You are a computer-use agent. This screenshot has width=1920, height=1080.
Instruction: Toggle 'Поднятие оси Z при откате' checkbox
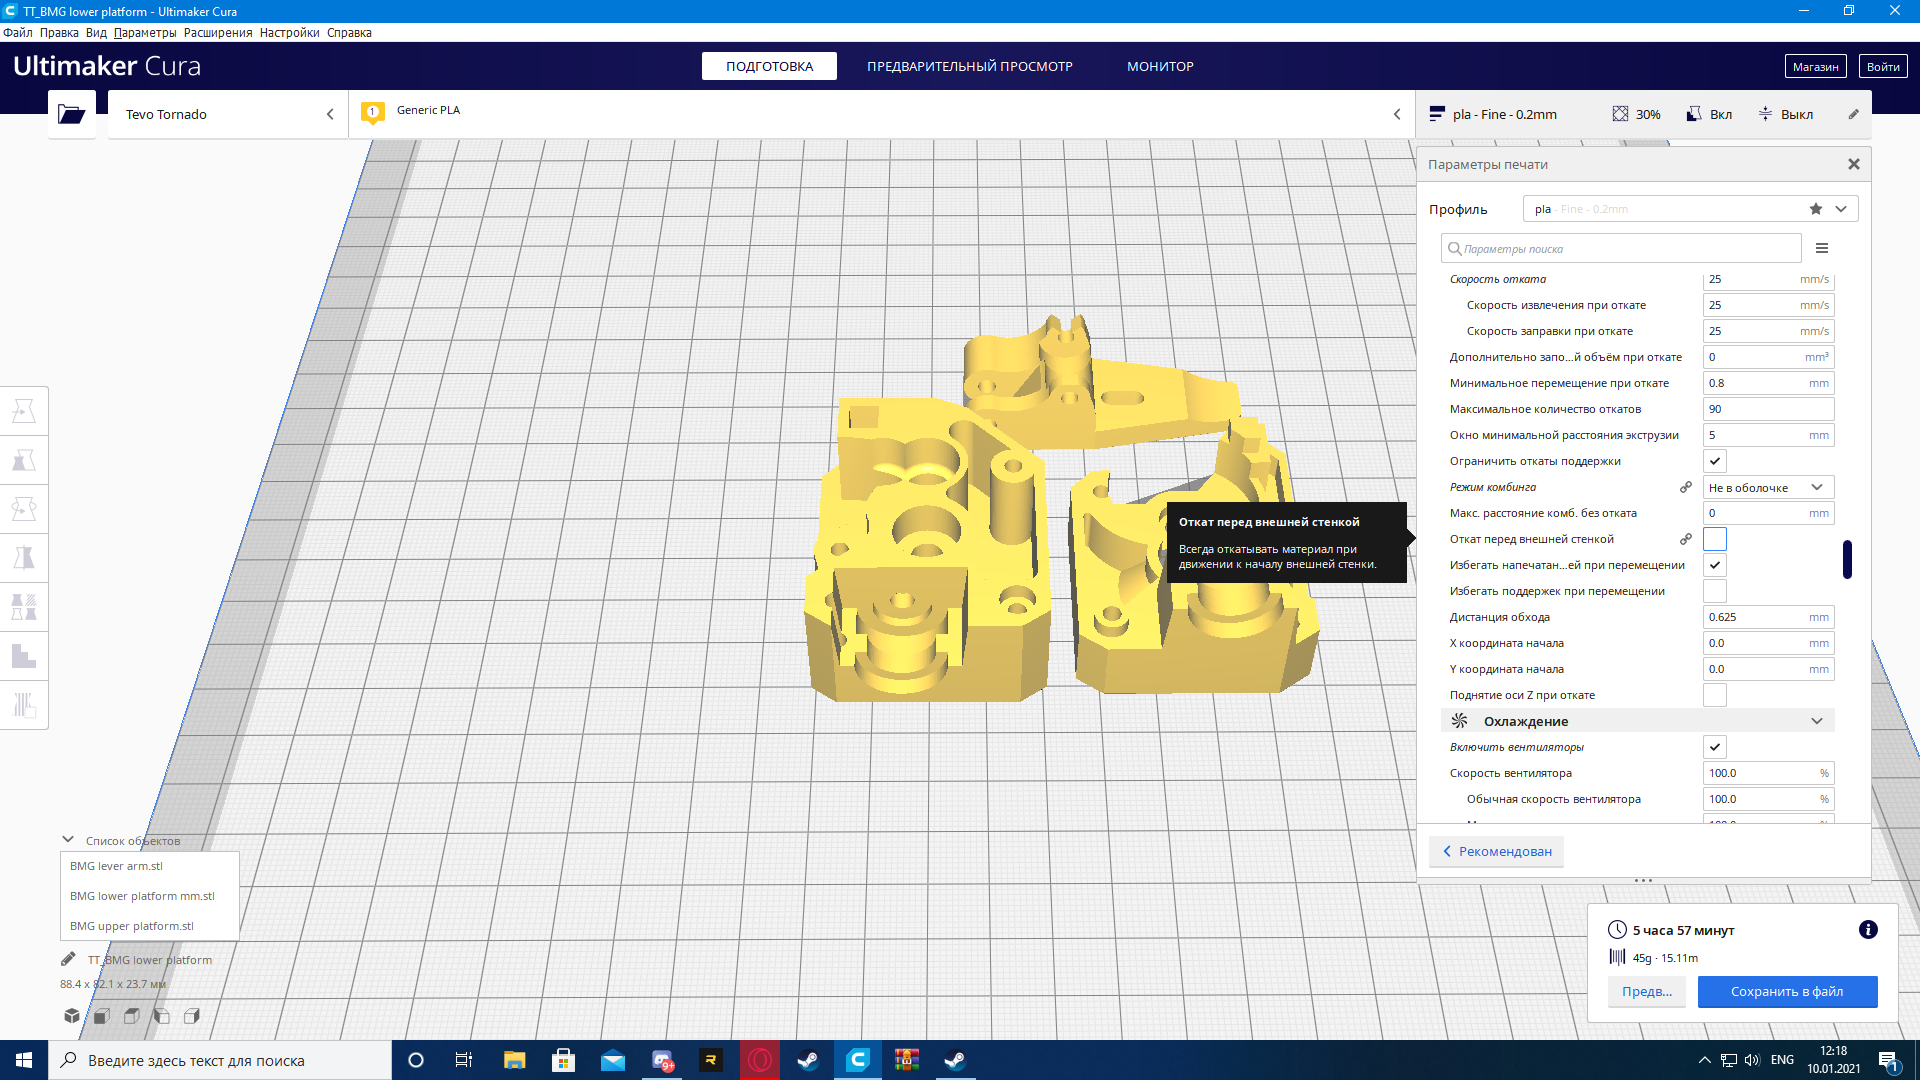pyautogui.click(x=1714, y=695)
